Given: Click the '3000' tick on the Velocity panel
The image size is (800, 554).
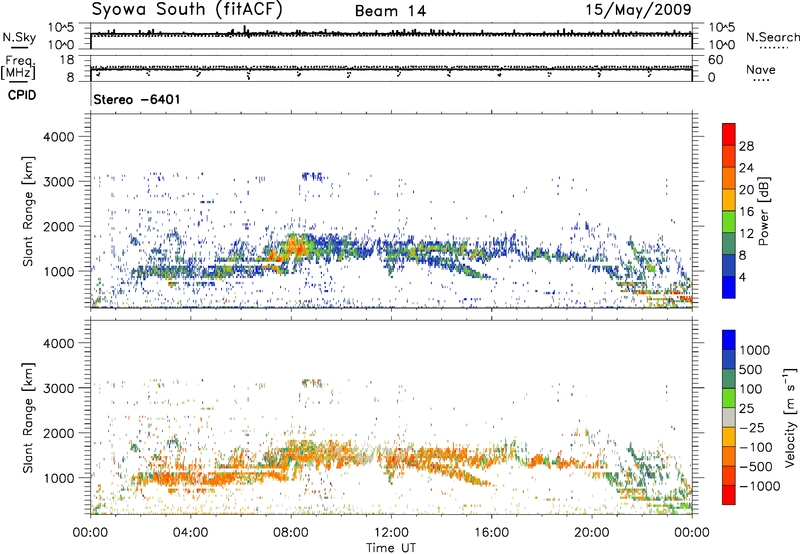Looking at the screenshot, I should [58, 388].
